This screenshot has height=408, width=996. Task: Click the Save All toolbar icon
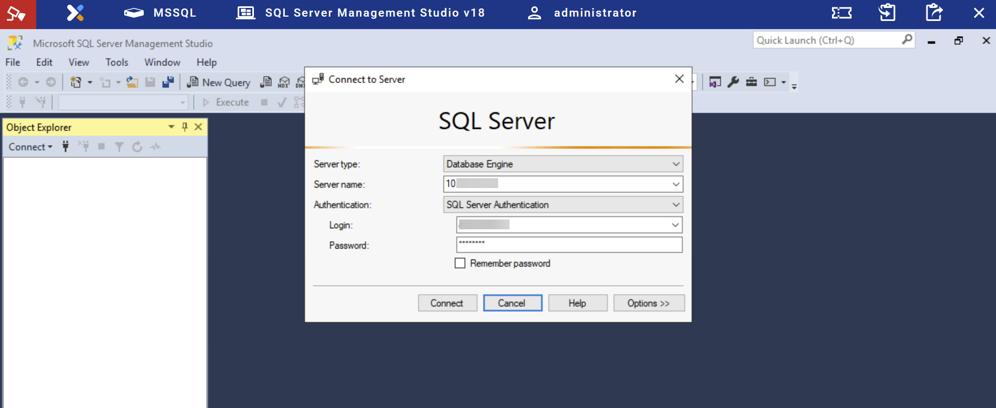168,83
